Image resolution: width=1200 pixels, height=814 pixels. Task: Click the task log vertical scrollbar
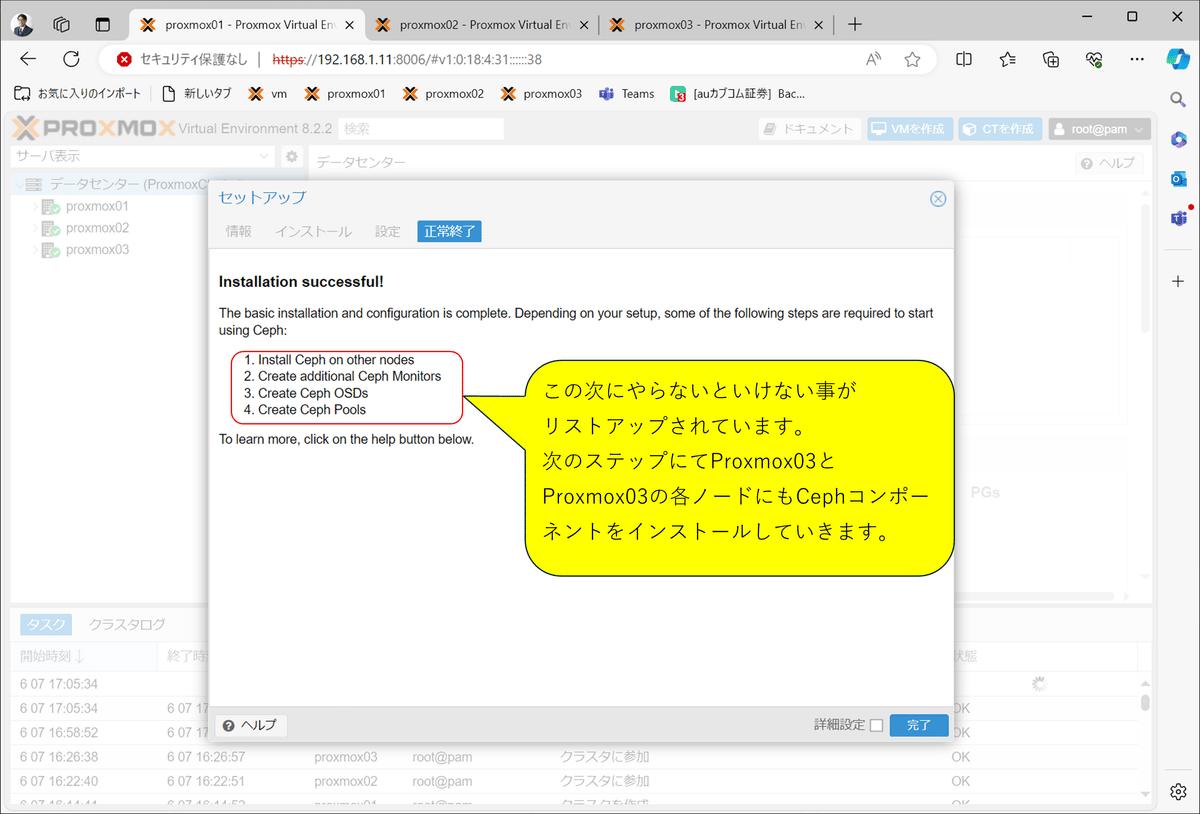(1145, 740)
